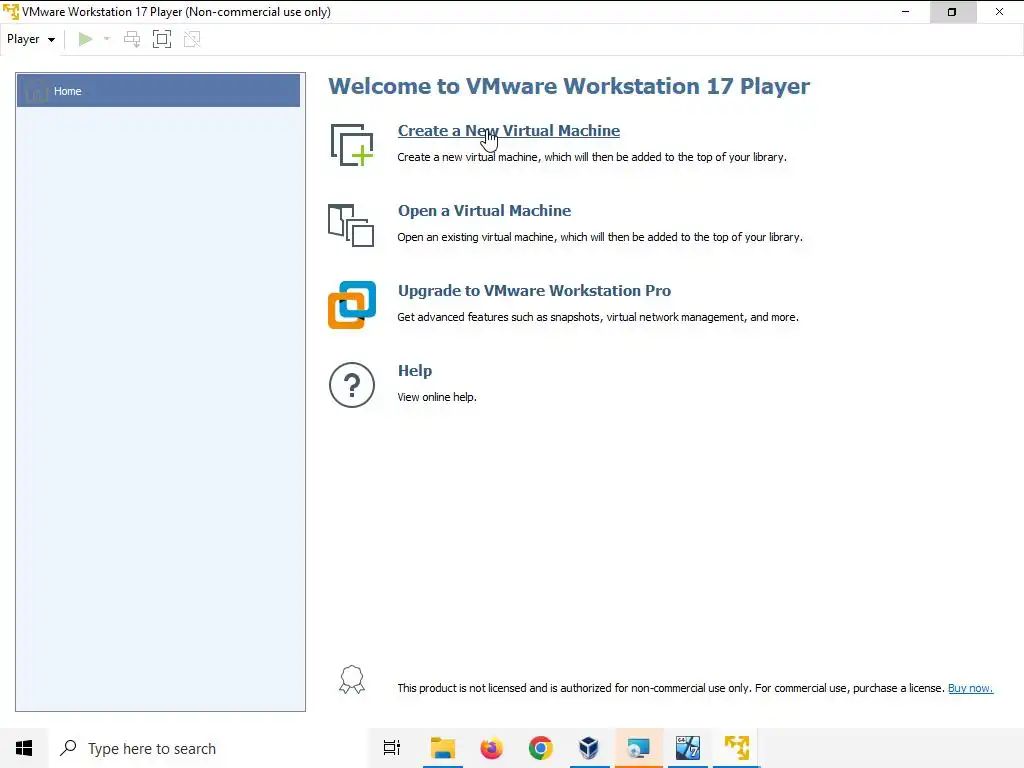
Task: Click Upgrade to VMware Workstation Pro link
Action: pyautogui.click(x=534, y=291)
